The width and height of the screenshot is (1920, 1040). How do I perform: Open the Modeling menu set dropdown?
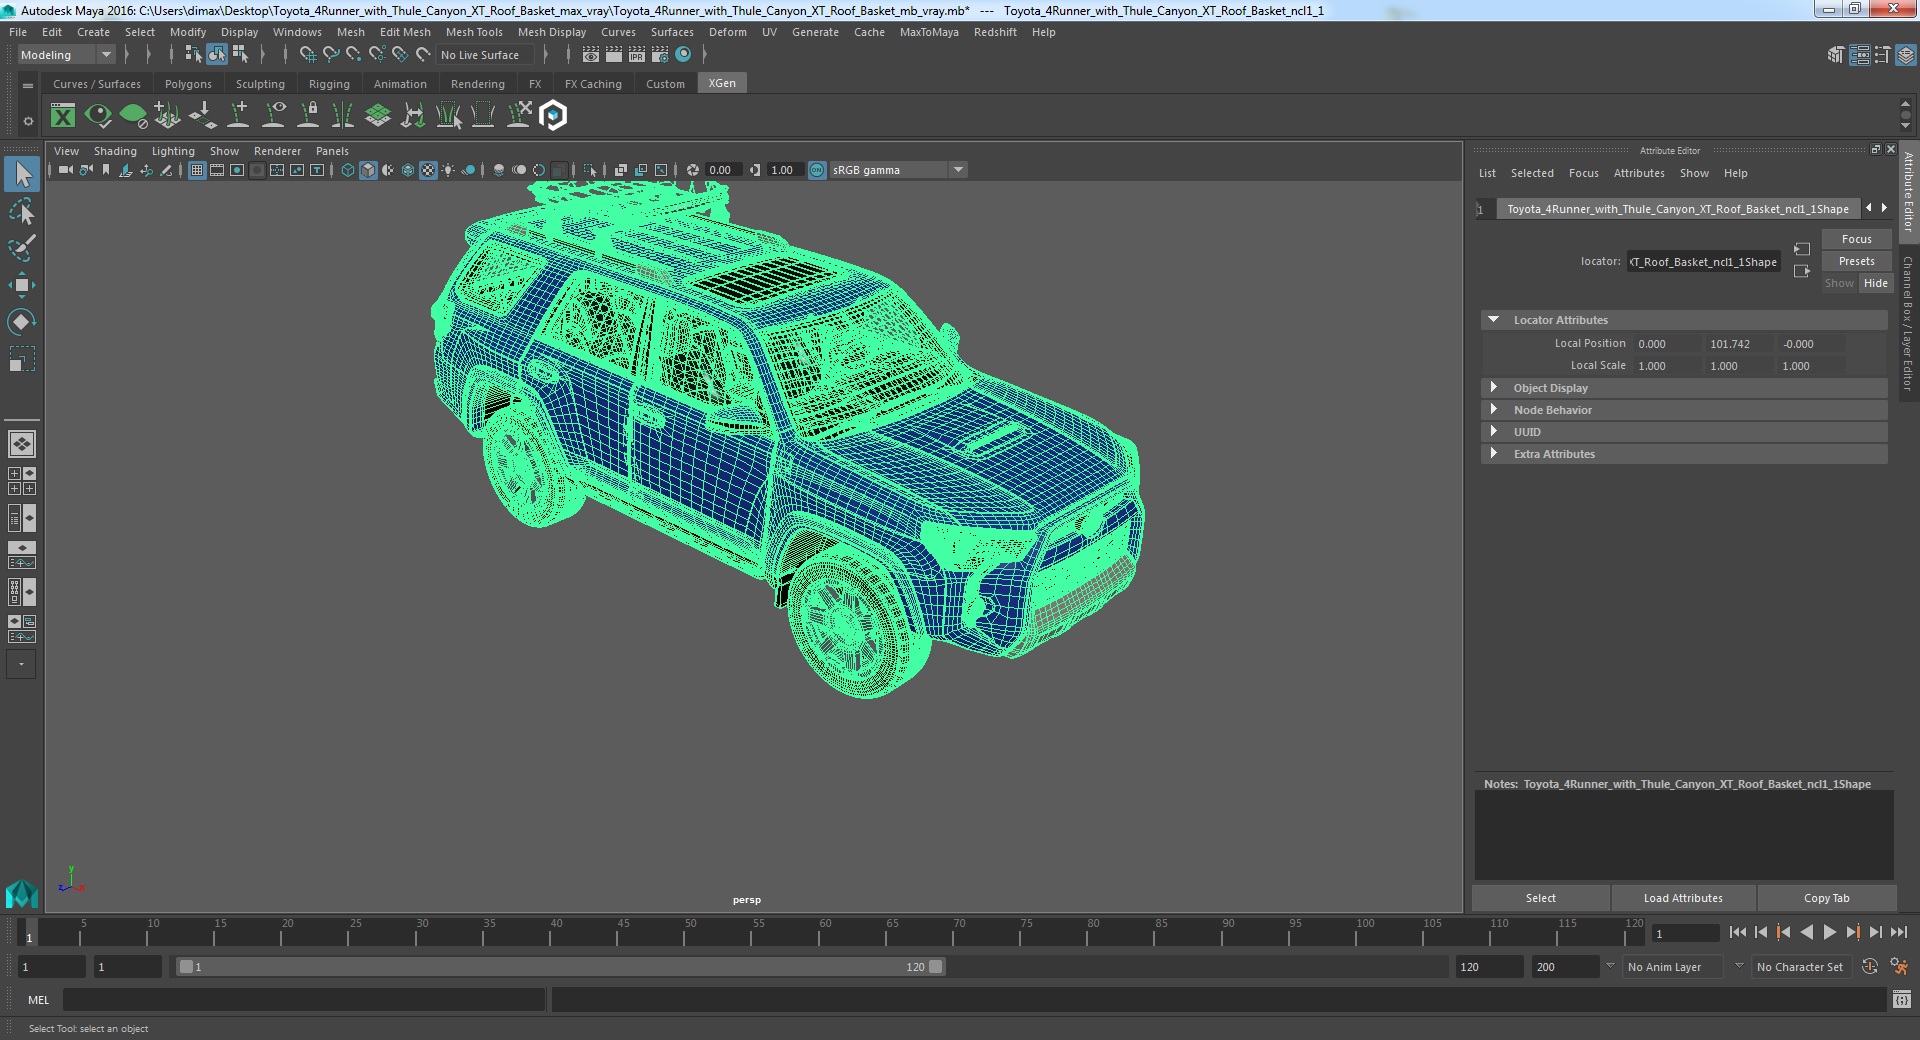pyautogui.click(x=66, y=55)
